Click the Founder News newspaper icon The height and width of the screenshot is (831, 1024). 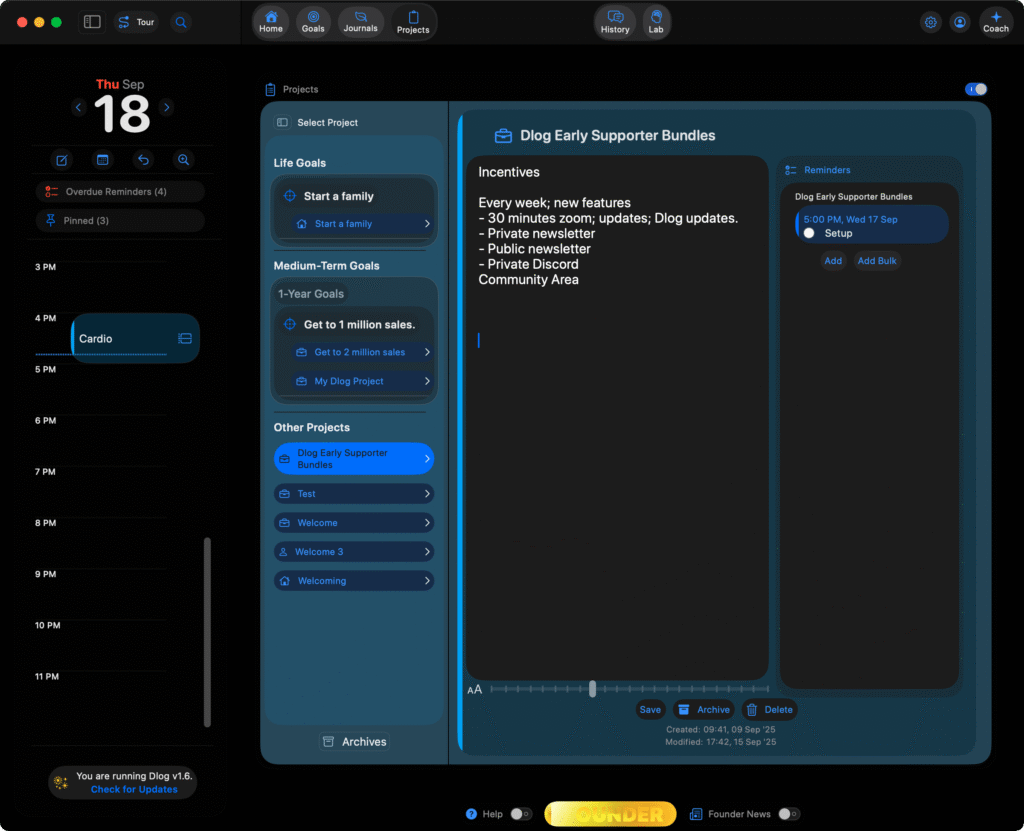click(696, 814)
